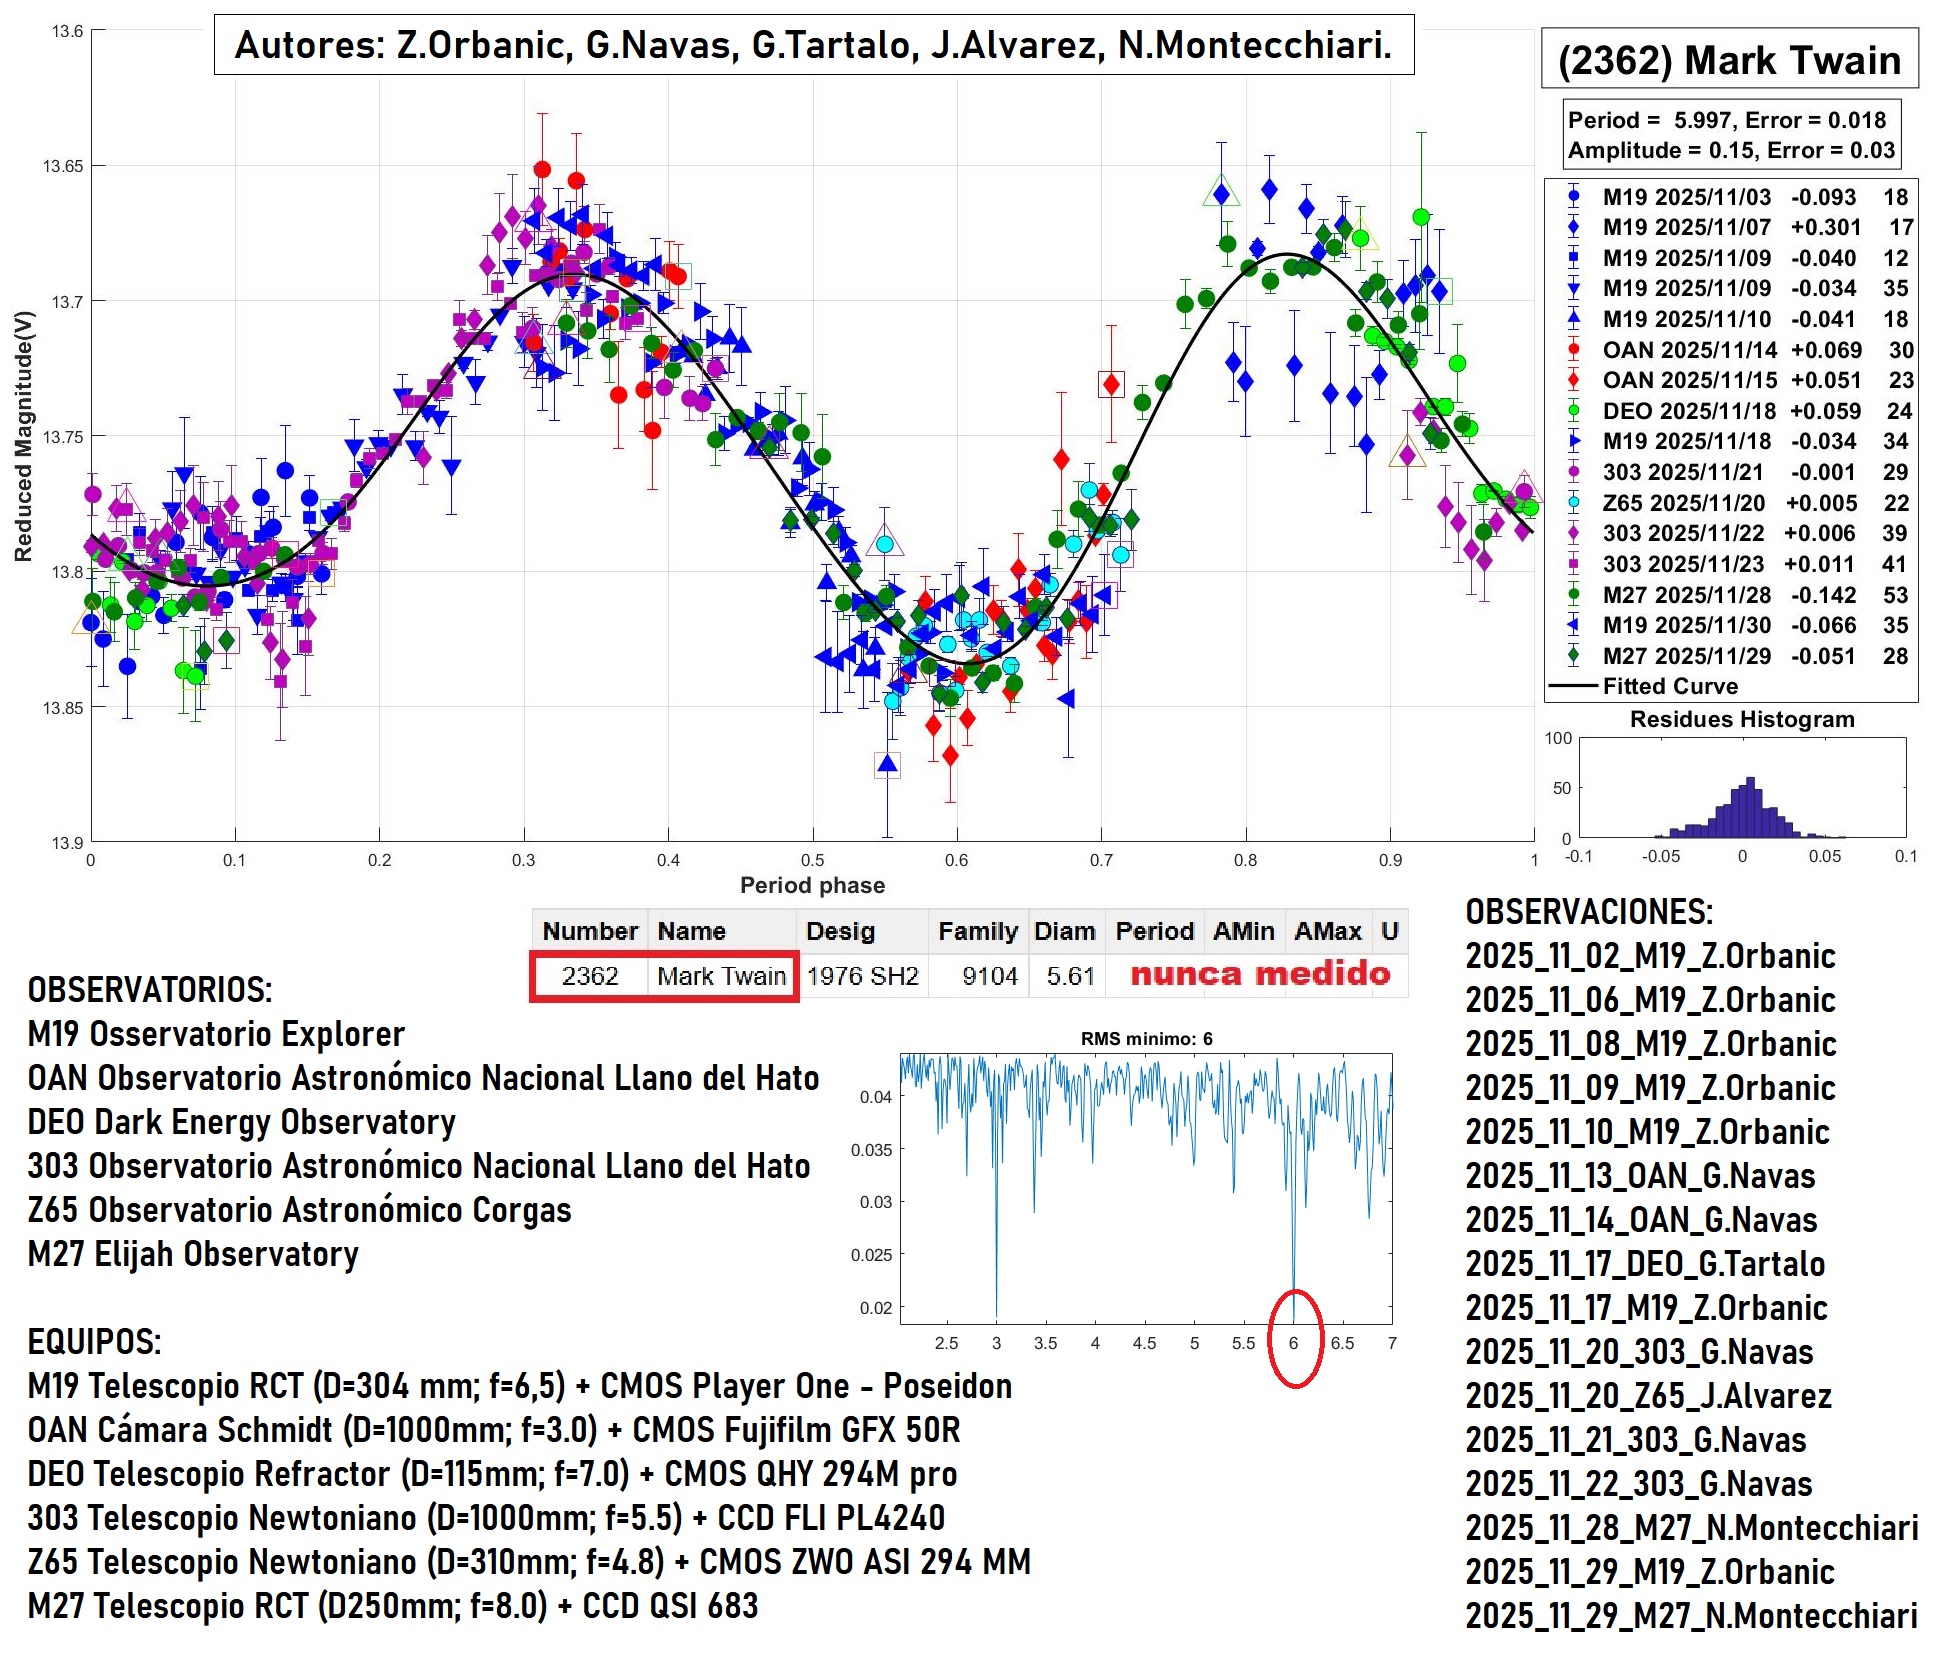Click observation entry 2025_11_20_Z65_J.Alvarez
This screenshot has height=1657, width=1939.
coord(1648,1396)
